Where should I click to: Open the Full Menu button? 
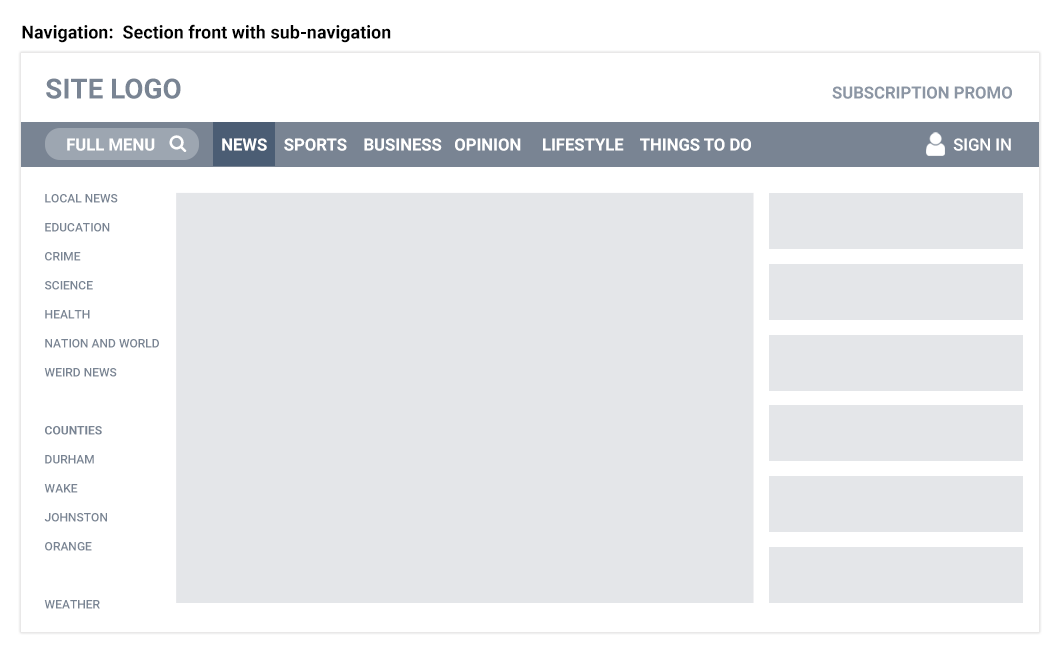pos(110,144)
